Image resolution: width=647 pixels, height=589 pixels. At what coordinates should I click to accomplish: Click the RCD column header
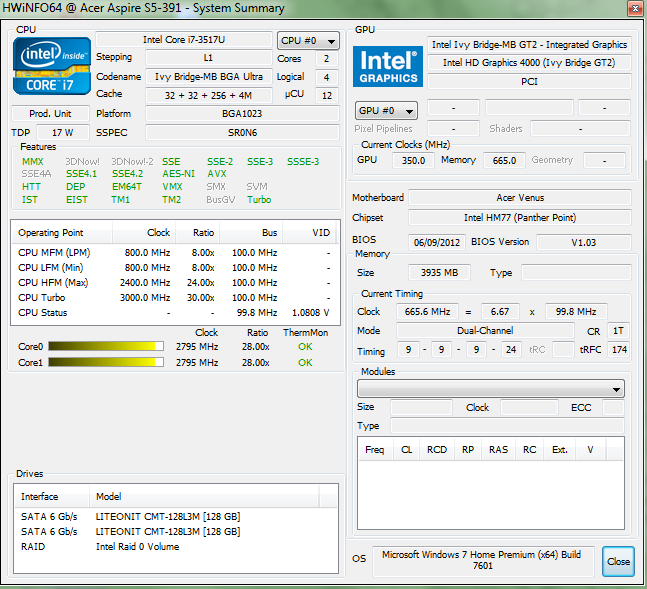pos(437,449)
